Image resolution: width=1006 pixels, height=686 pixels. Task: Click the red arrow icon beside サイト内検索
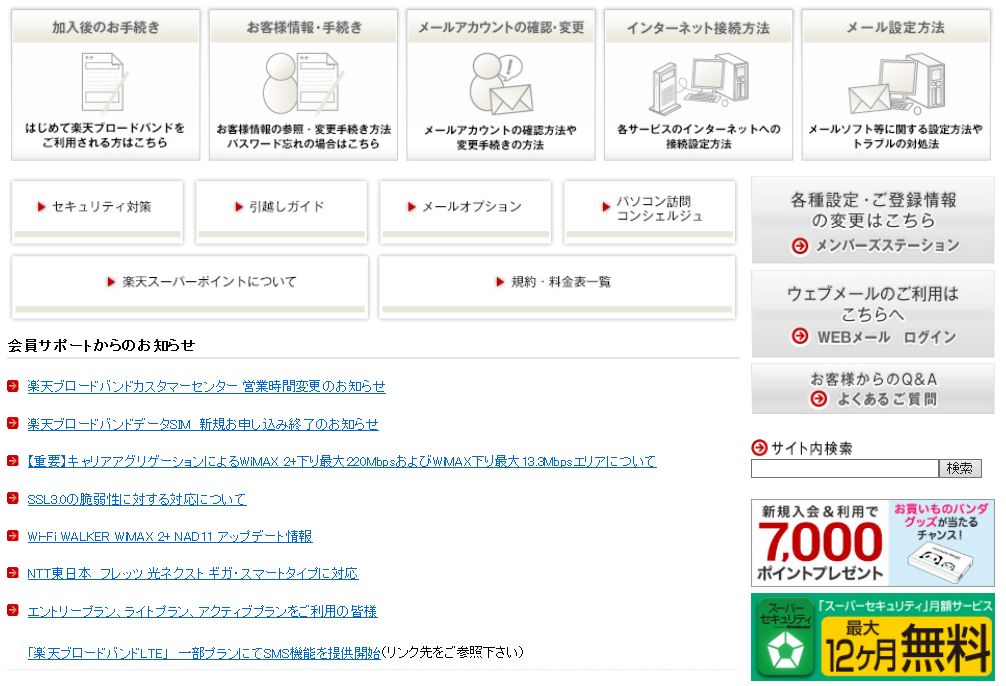pos(759,447)
